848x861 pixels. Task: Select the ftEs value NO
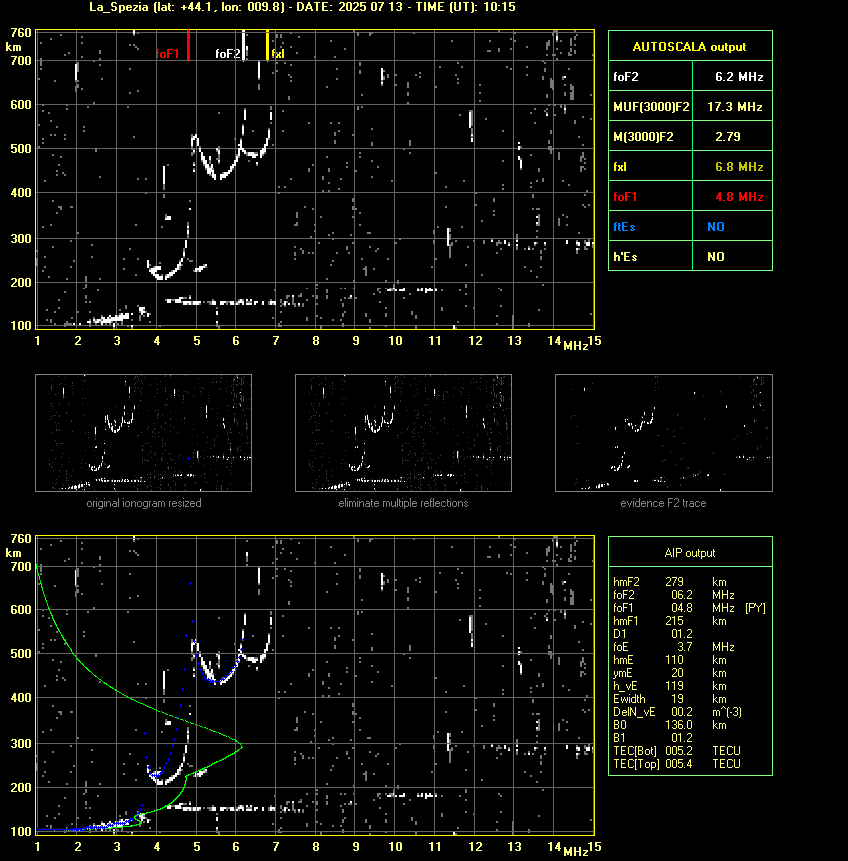tap(716, 227)
